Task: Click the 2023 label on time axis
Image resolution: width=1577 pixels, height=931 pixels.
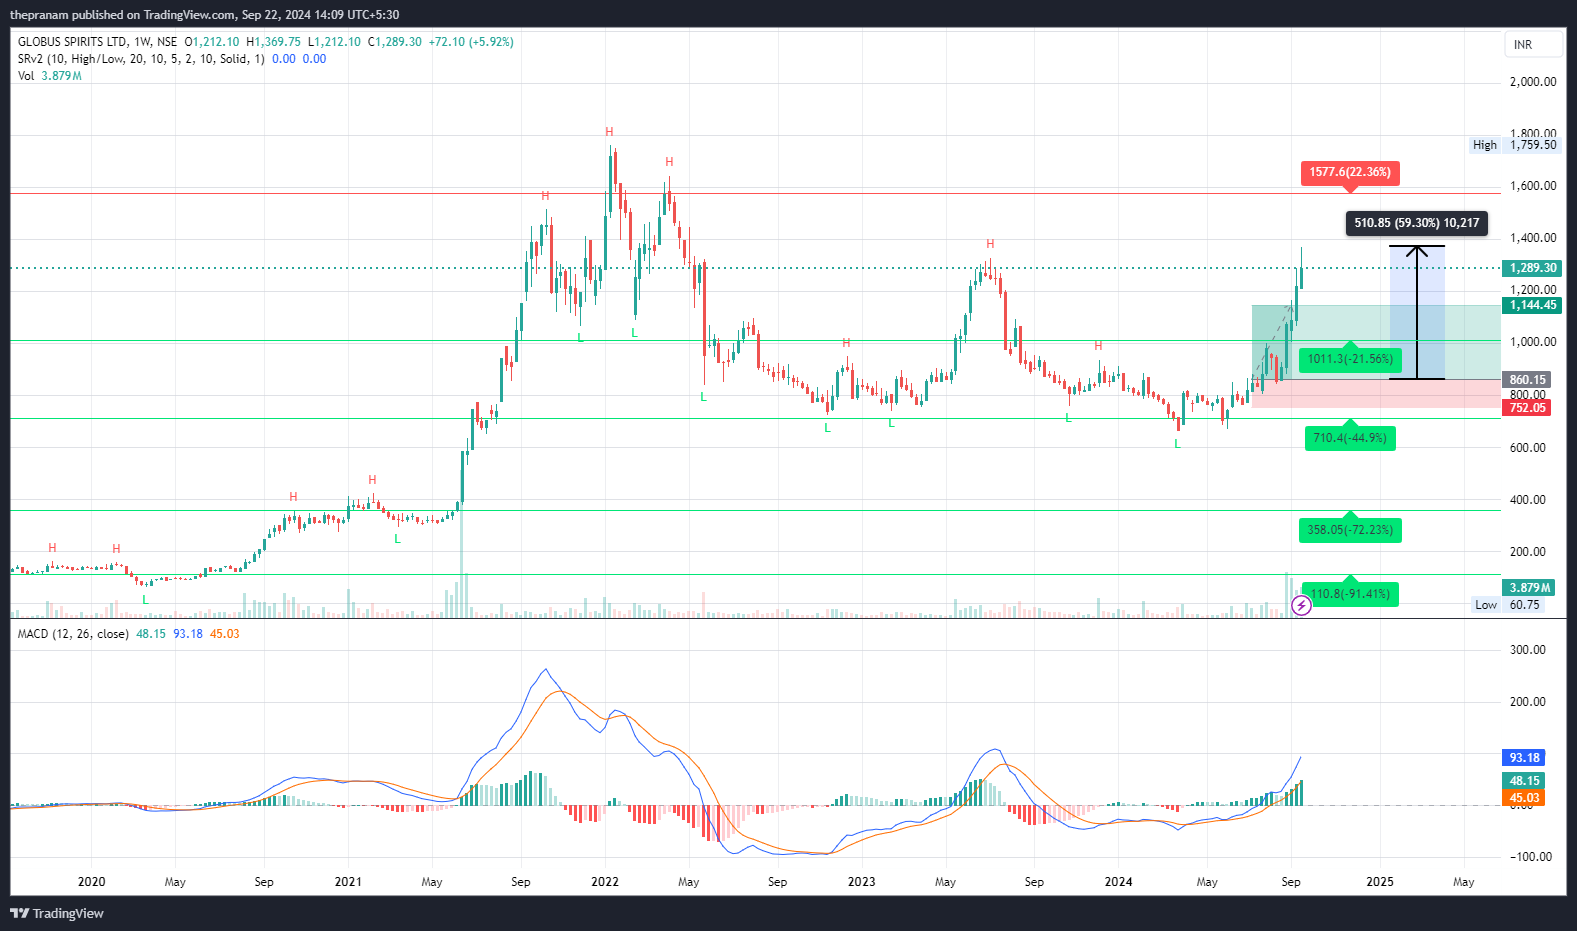Action: click(x=861, y=882)
